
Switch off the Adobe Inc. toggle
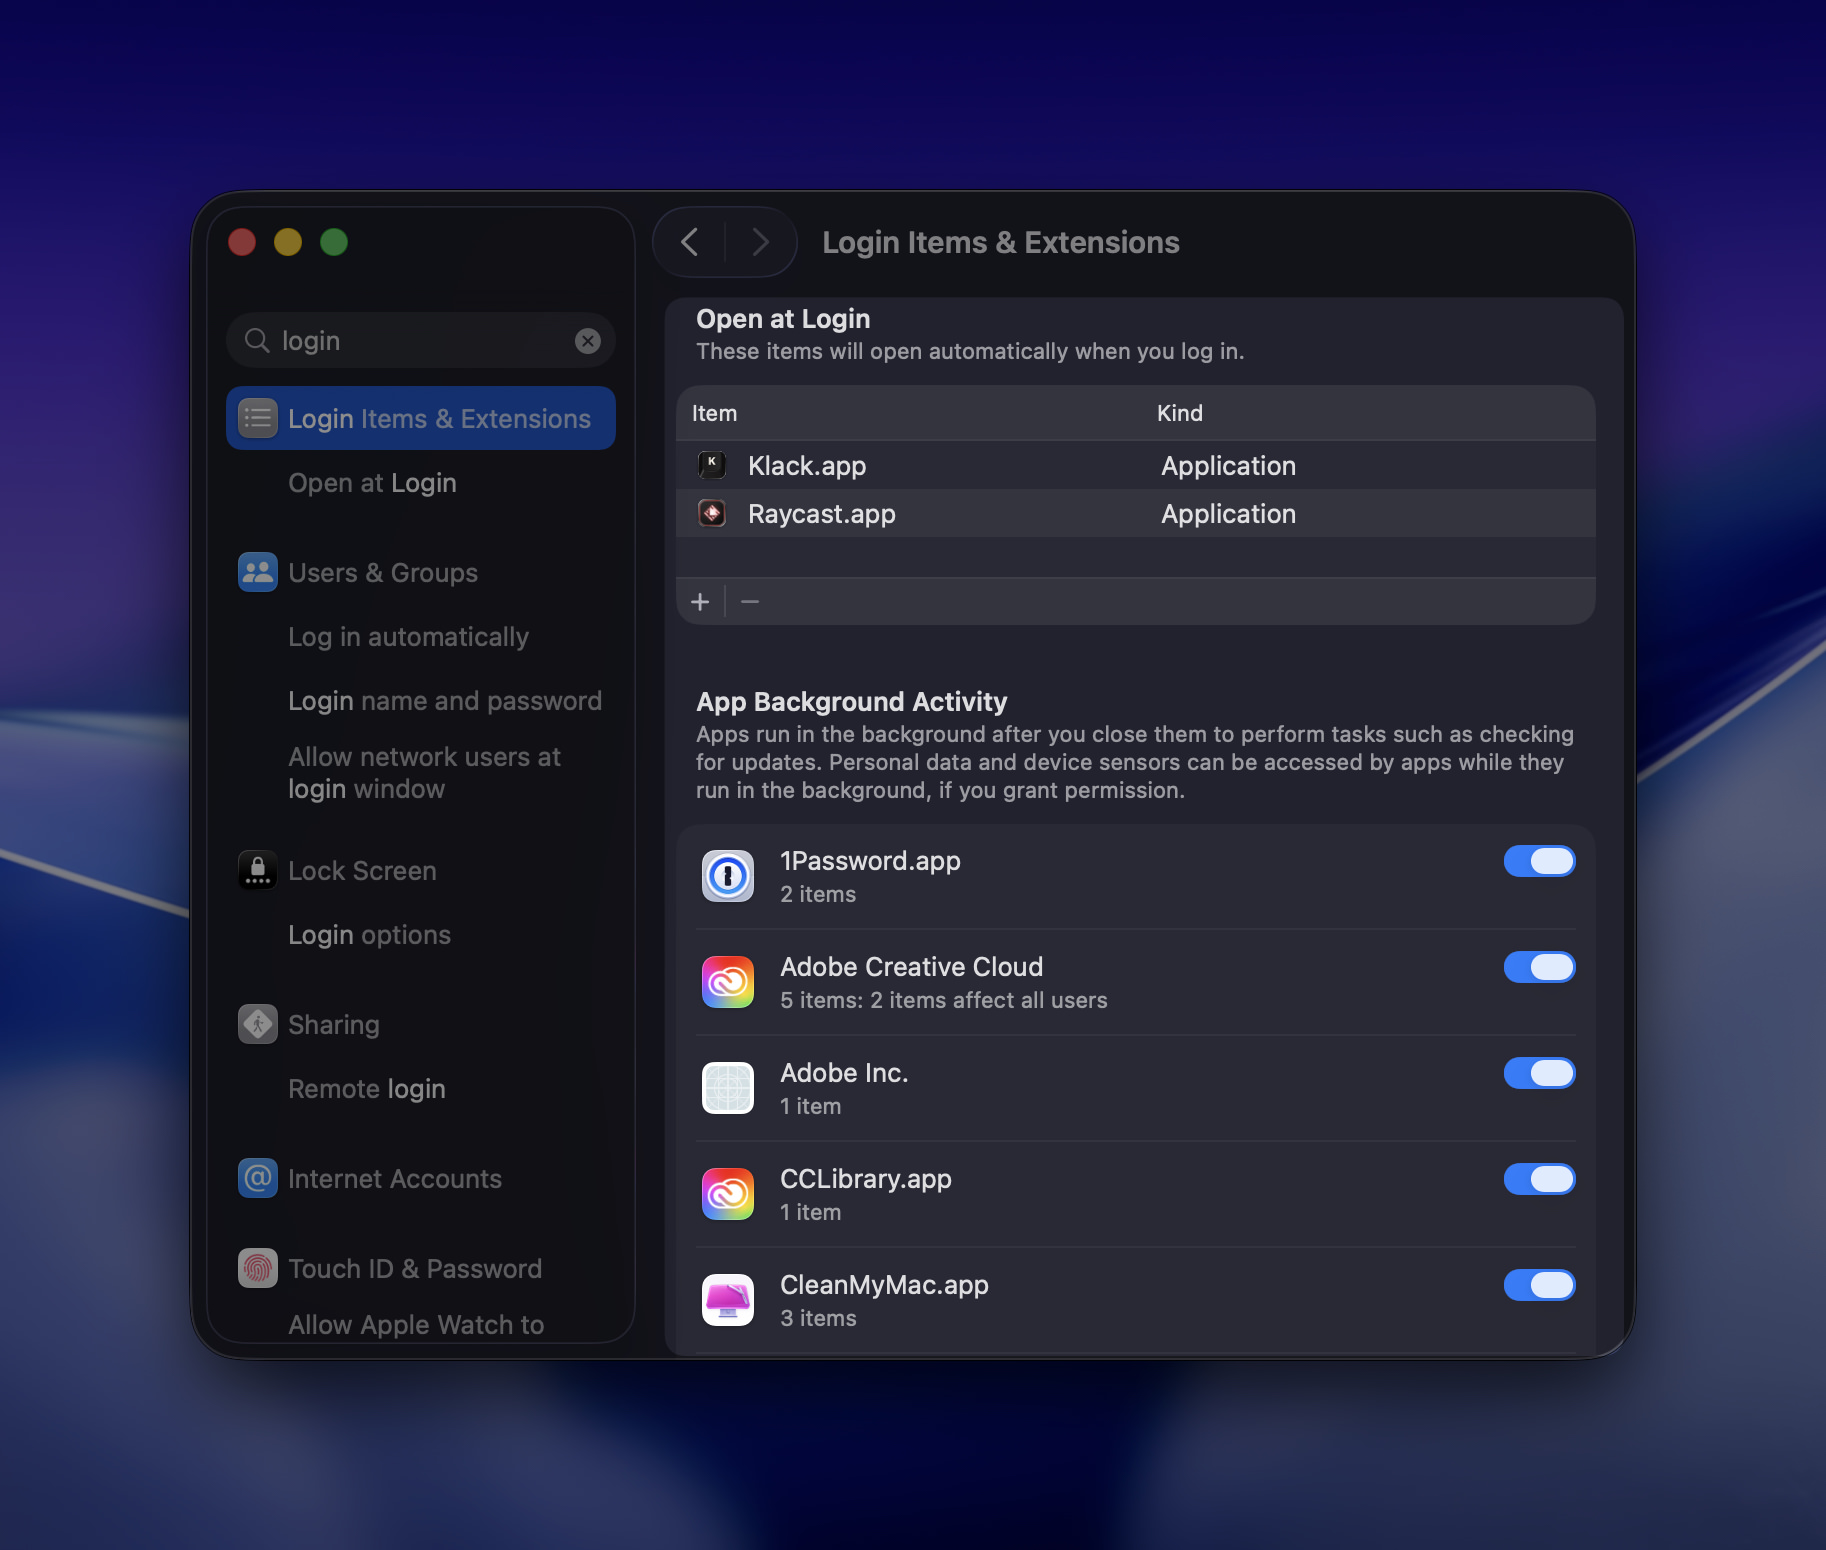[1539, 1073]
